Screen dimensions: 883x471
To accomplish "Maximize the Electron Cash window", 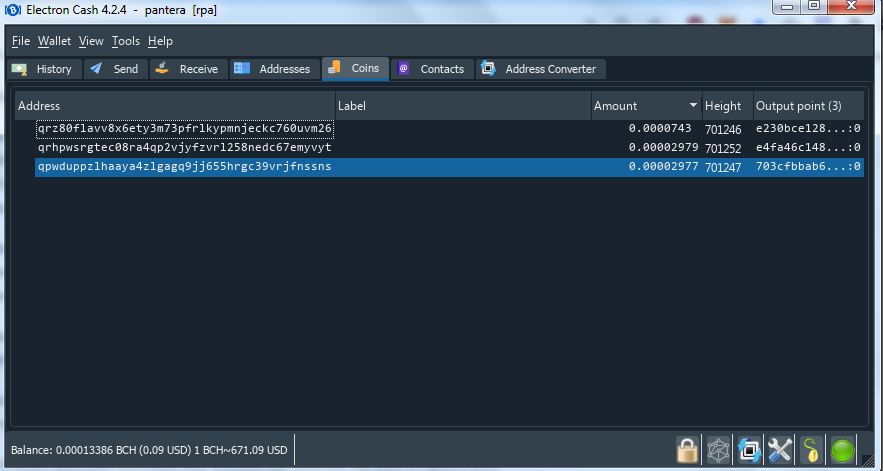I will coord(814,6).
